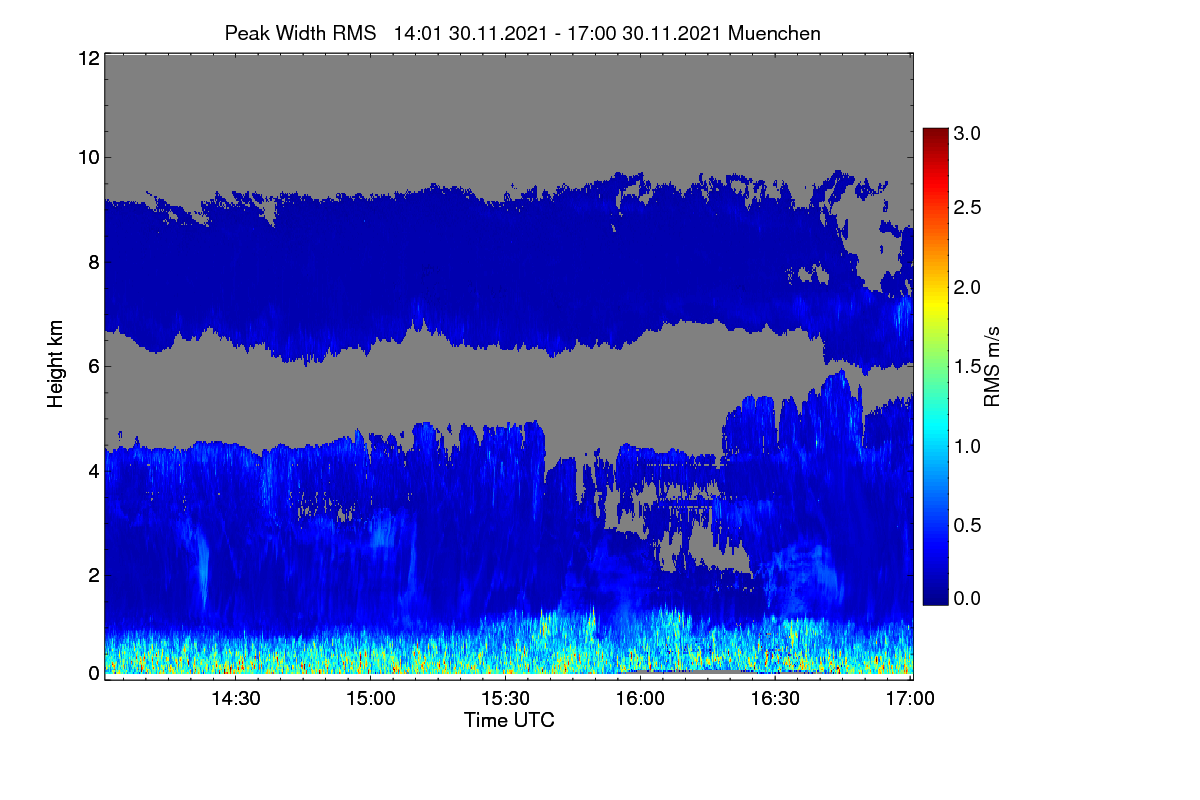Click the 17:00 time tick label

coord(909,698)
